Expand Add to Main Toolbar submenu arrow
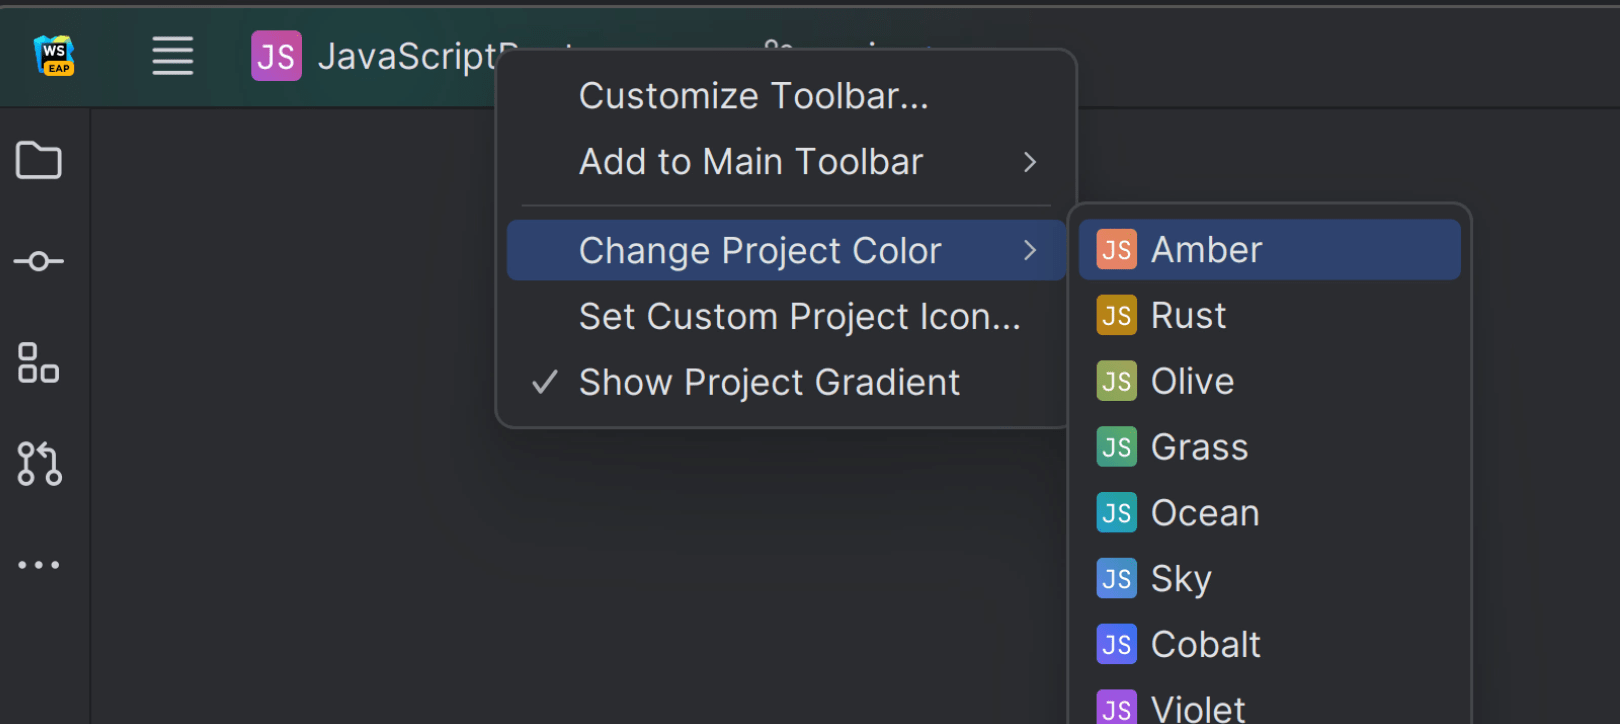 tap(1030, 162)
